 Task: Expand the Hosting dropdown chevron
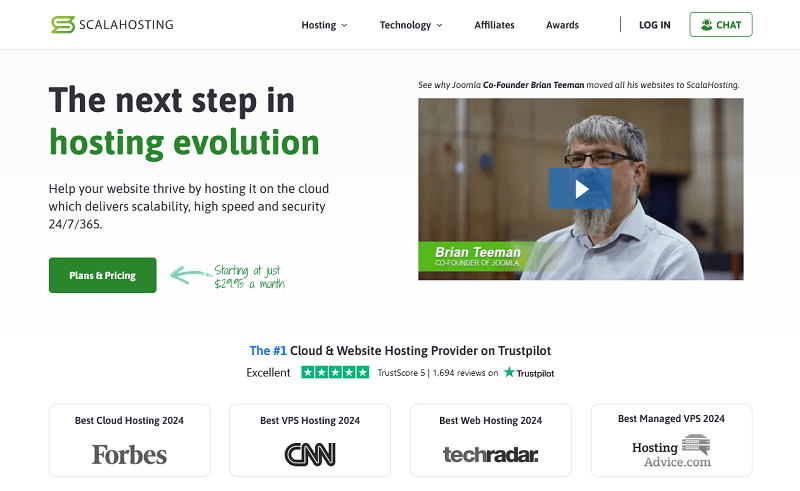344,26
